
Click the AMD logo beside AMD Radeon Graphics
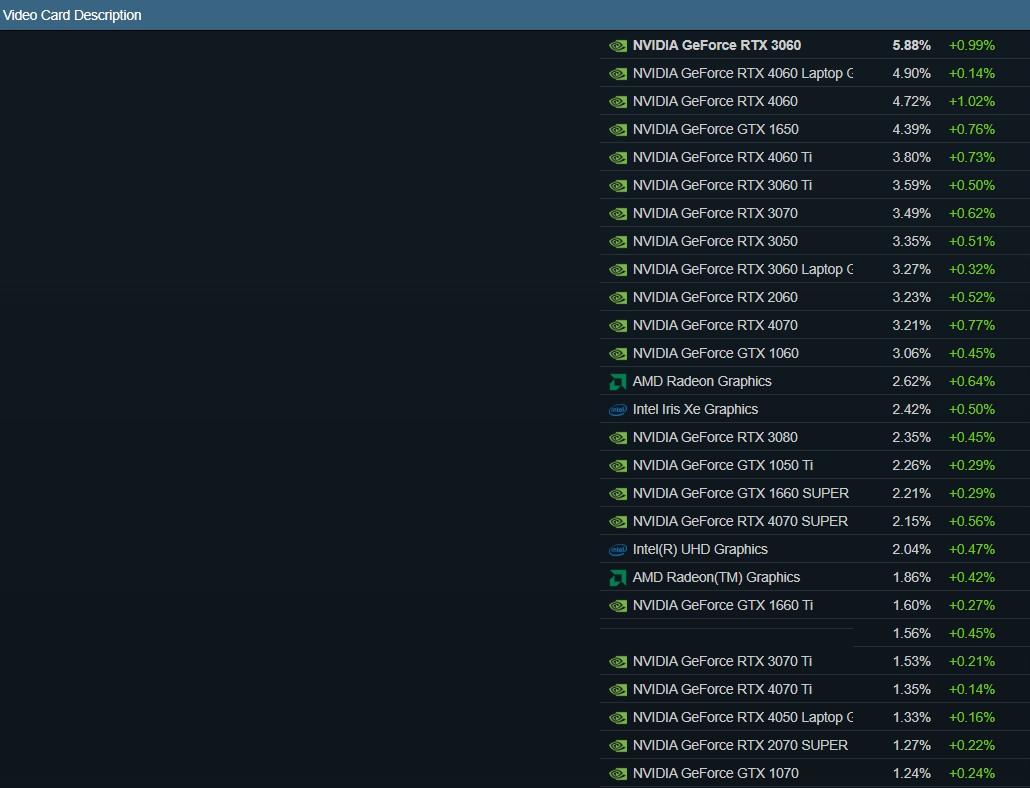click(x=617, y=382)
